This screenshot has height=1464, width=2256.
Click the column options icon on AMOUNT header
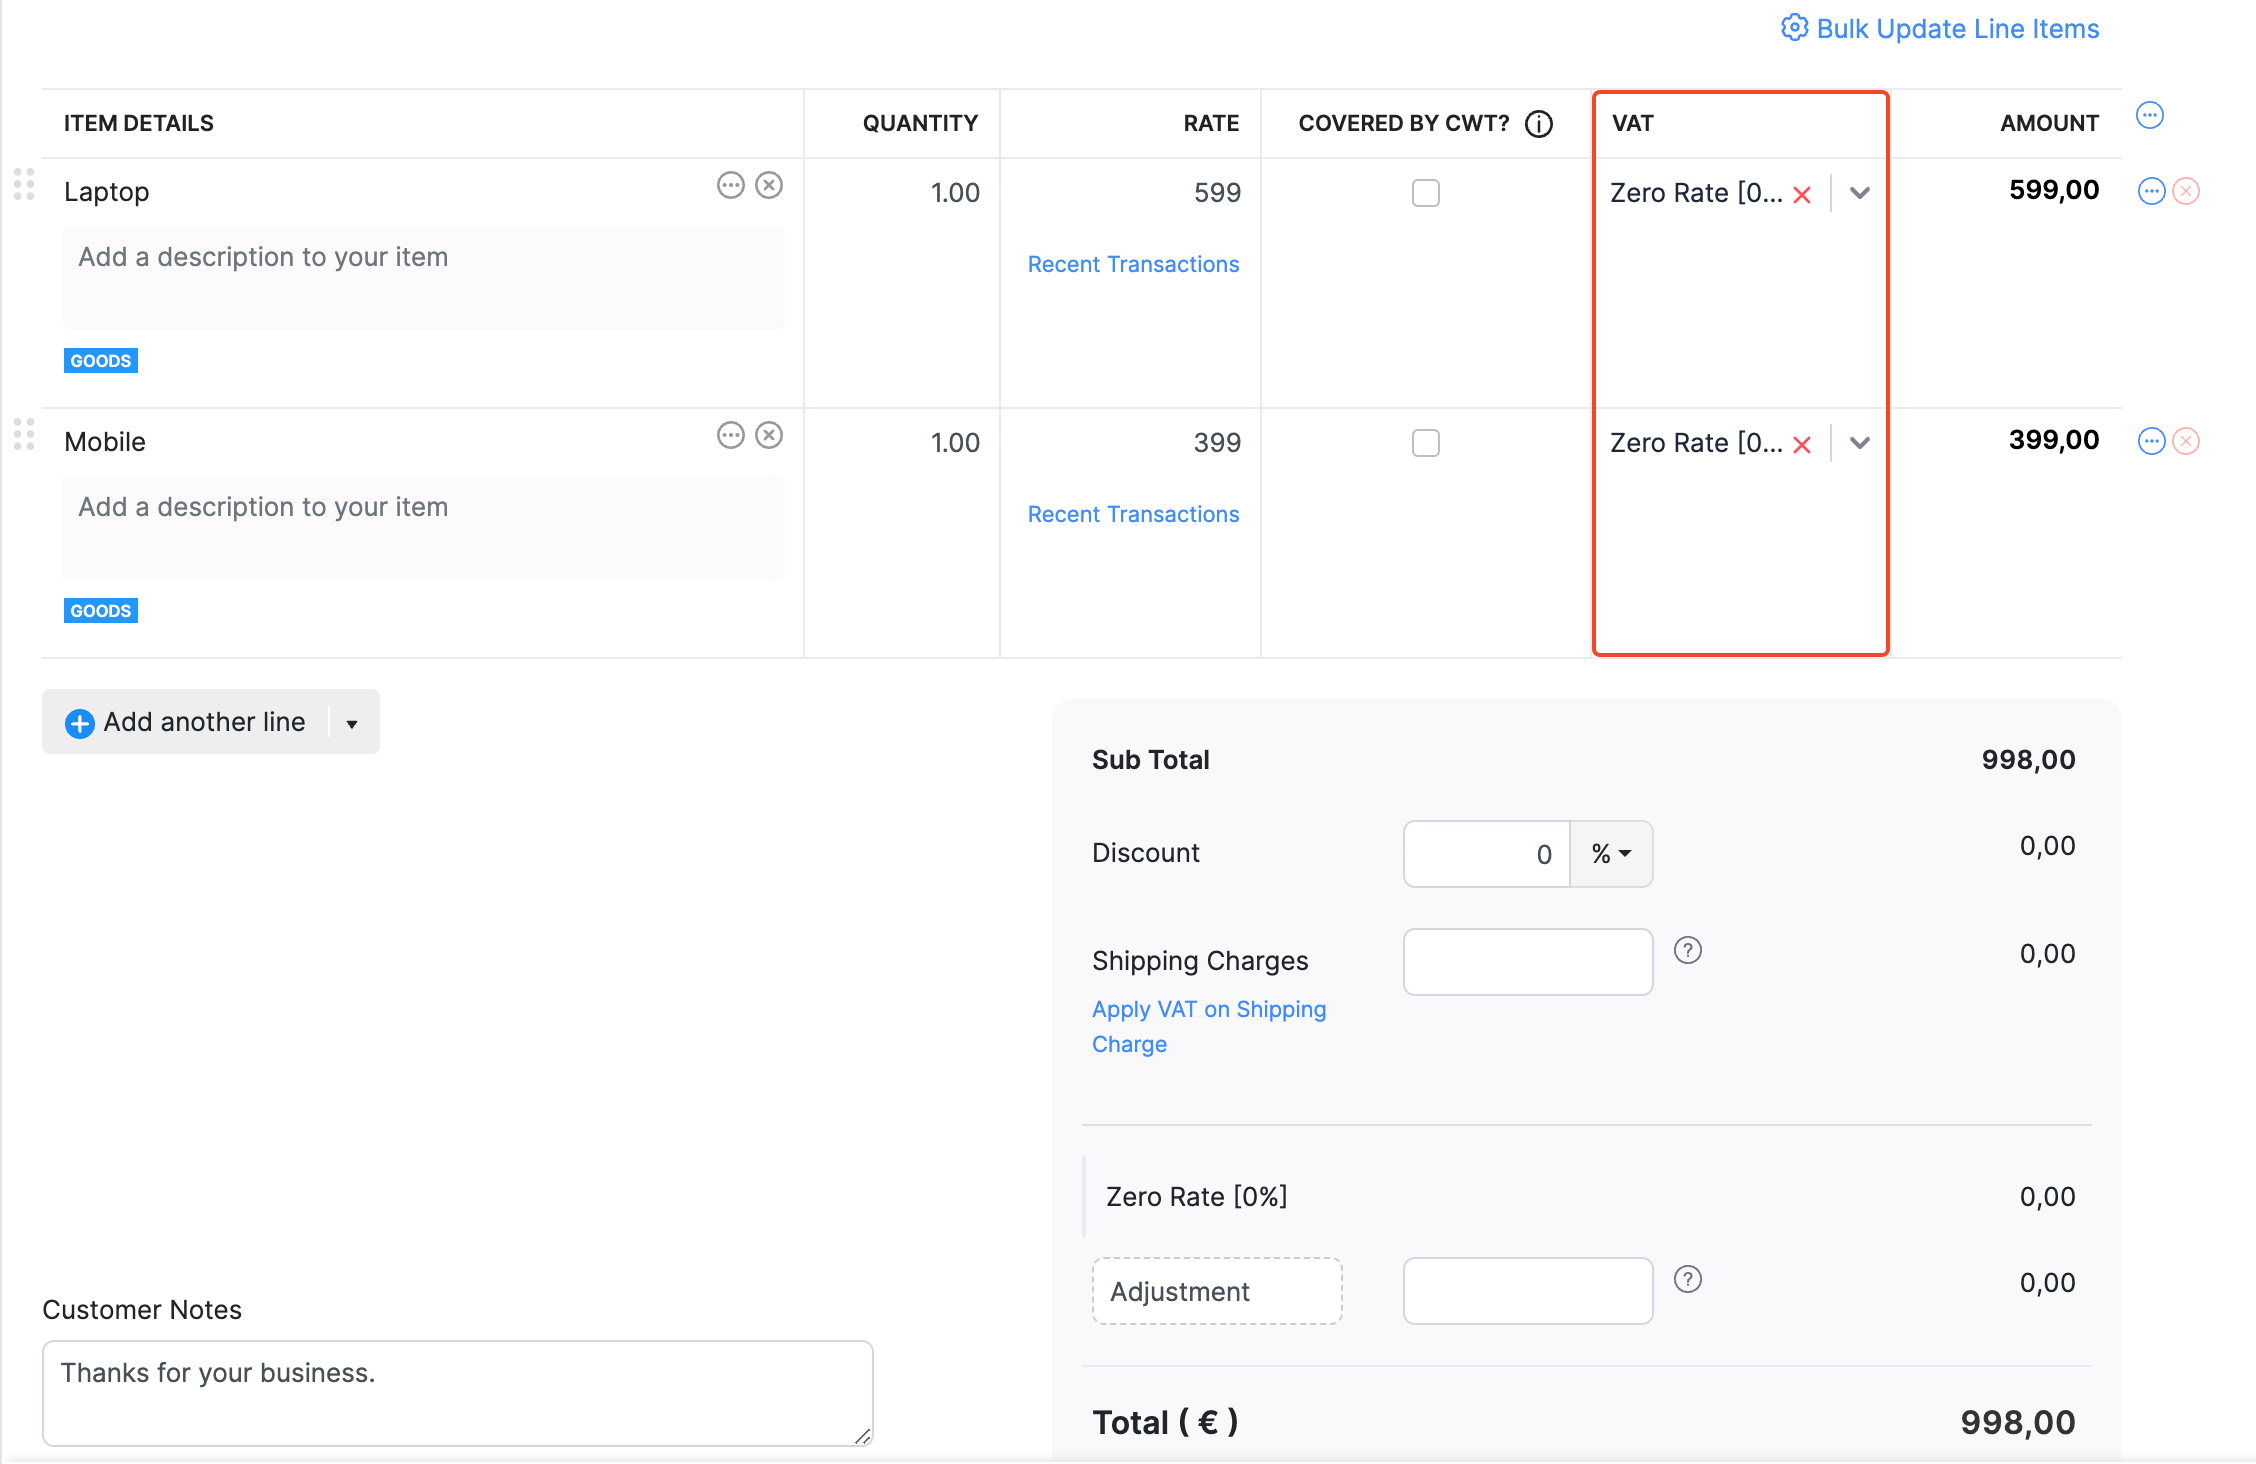point(2151,112)
